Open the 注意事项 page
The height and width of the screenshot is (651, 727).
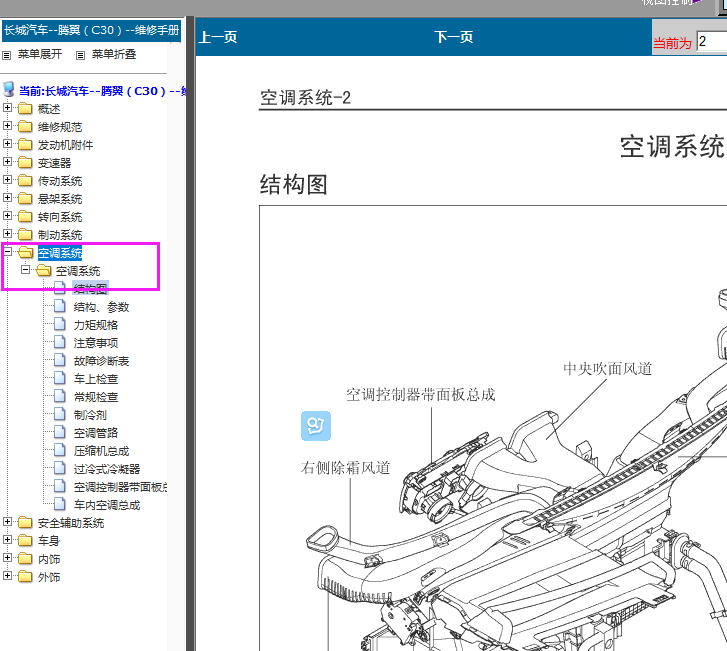(x=96, y=343)
